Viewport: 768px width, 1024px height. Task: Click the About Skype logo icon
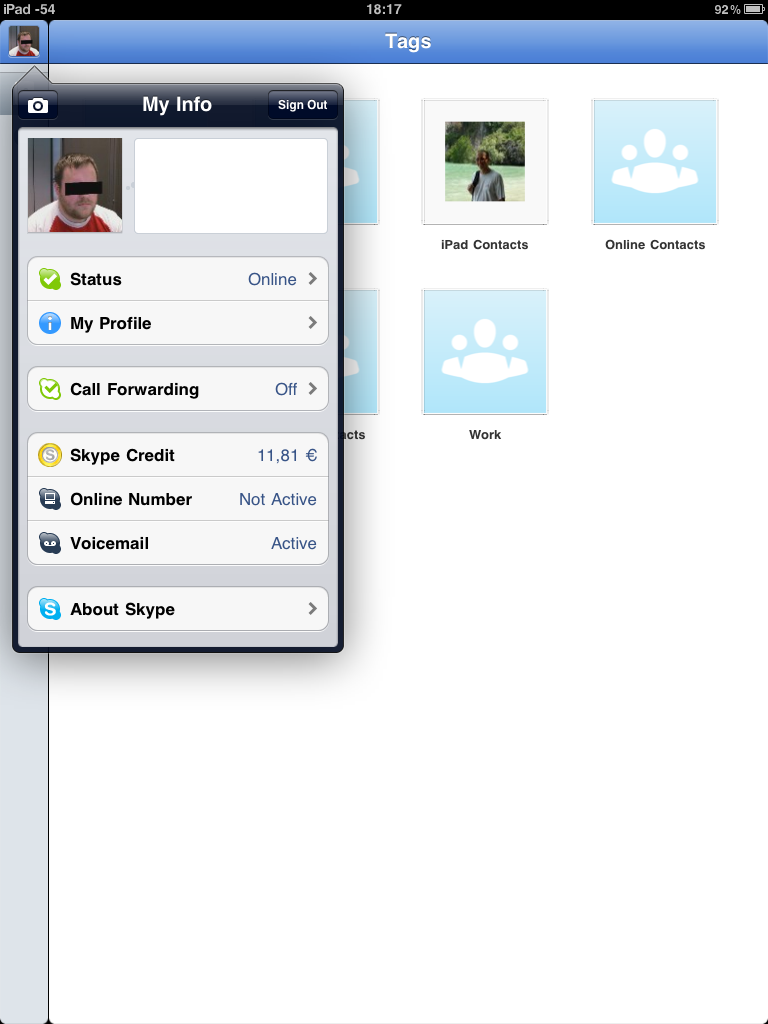[50, 609]
